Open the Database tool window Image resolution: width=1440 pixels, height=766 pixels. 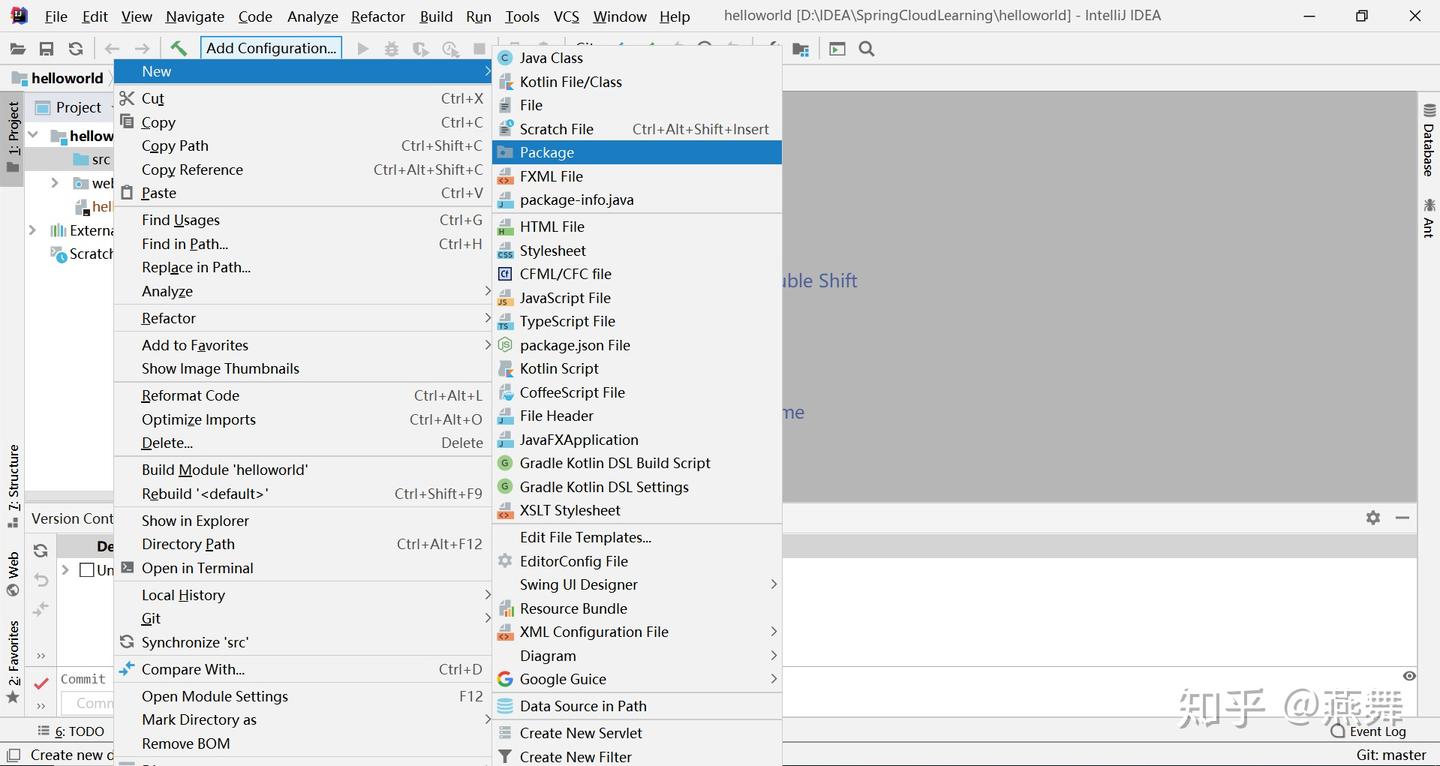(x=1428, y=141)
